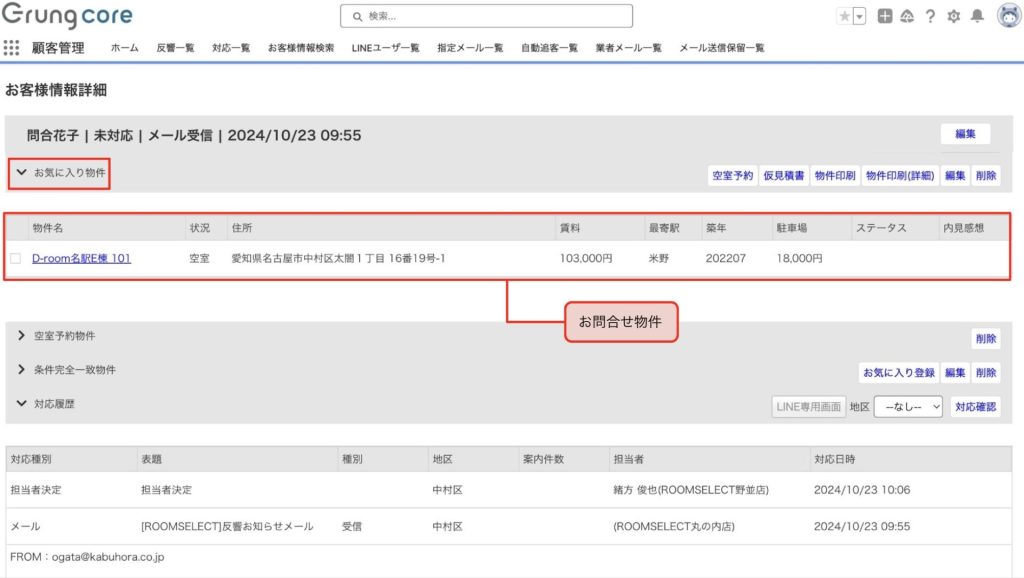Image resolution: width=1024 pixels, height=578 pixels.
Task: Open the Trailhead guidance icon
Action: [907, 16]
